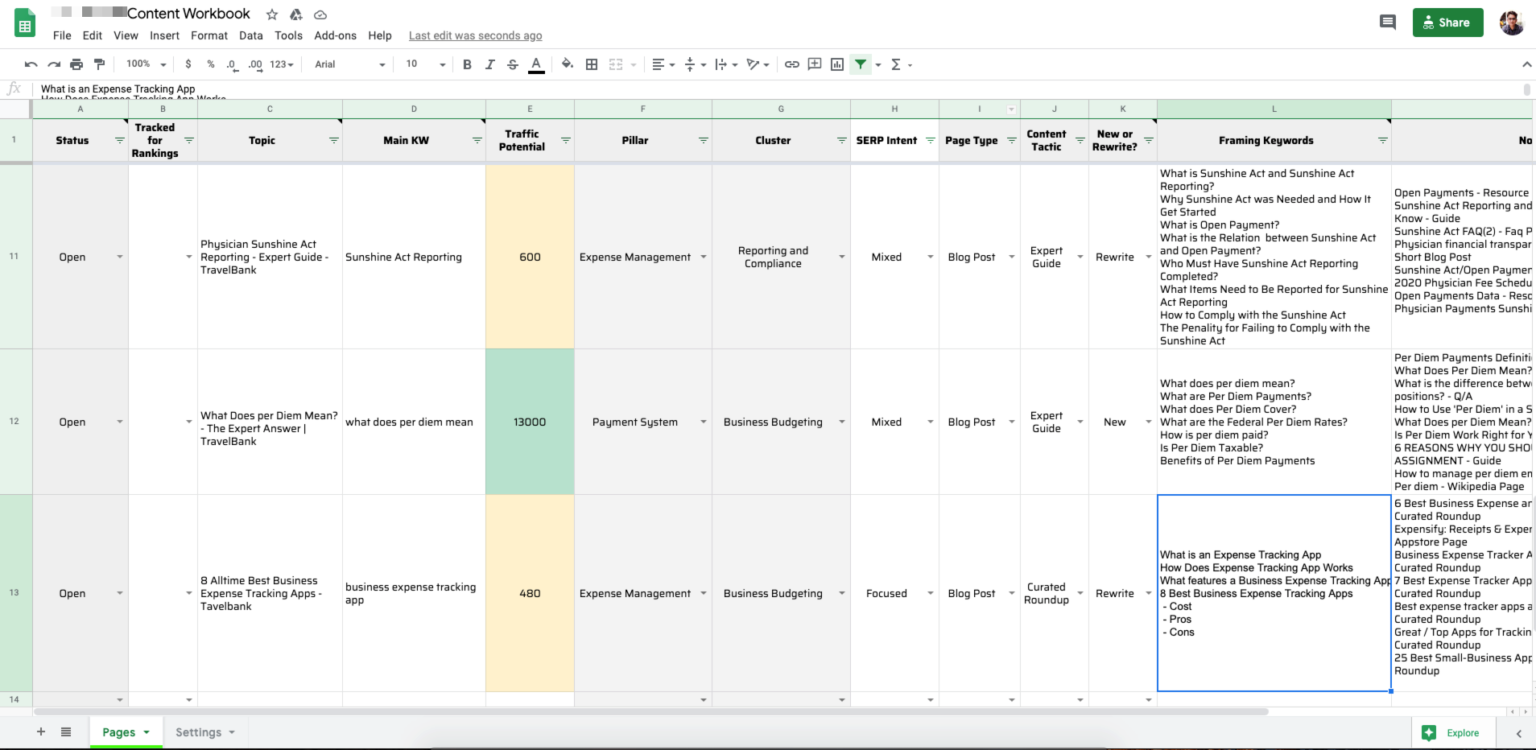Click the horizontal scrollbar at bottom
Screen dimensions: 1536x750
point(650,712)
